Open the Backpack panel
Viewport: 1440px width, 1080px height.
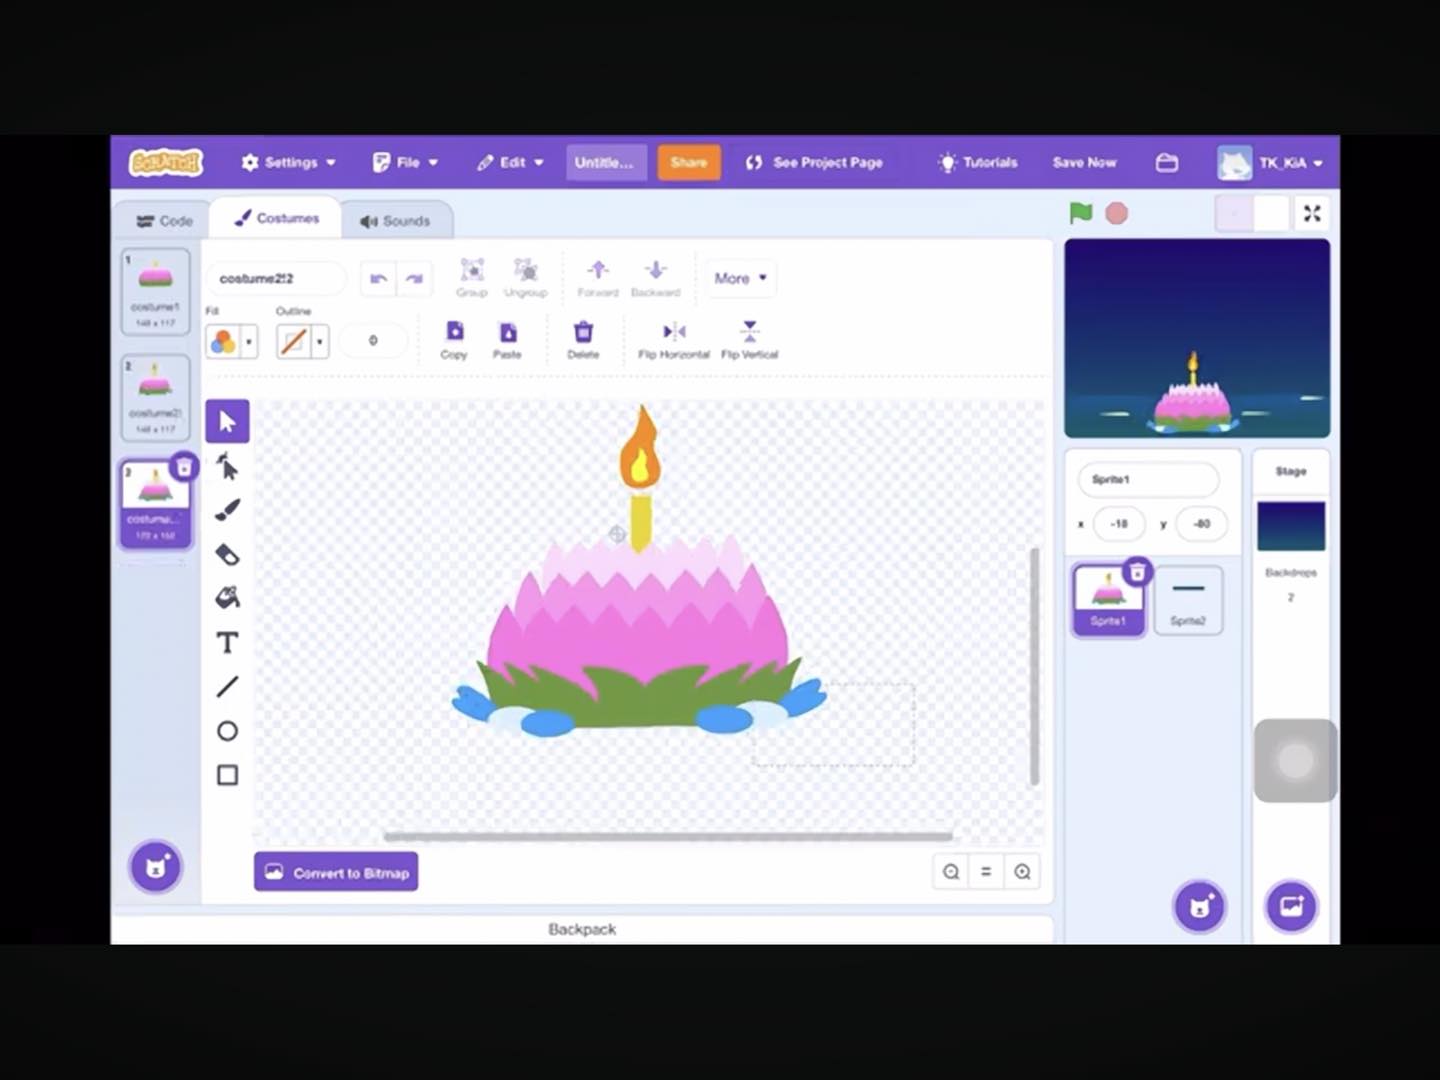point(582,929)
